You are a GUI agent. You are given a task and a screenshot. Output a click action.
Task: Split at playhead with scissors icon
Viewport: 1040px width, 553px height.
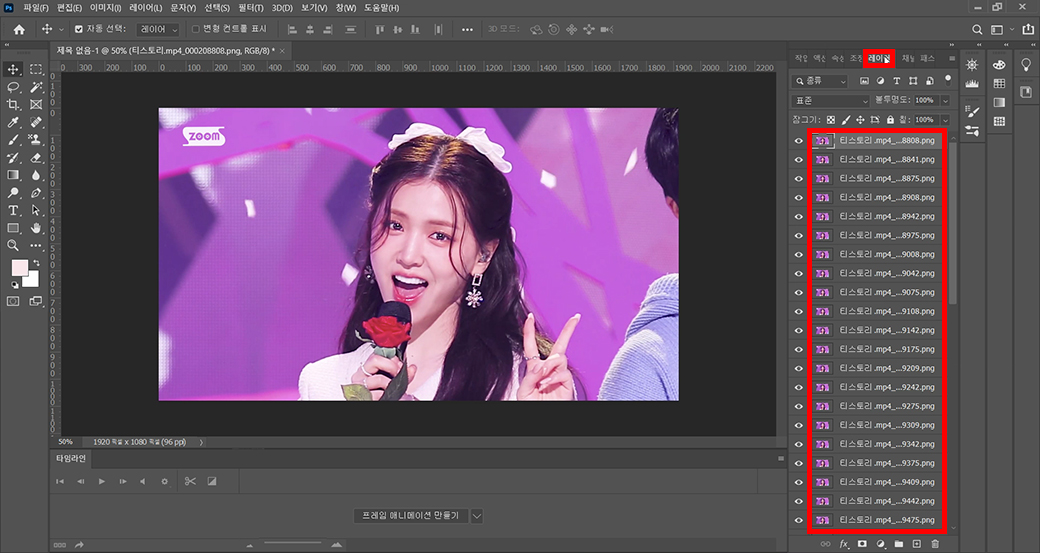(190, 481)
